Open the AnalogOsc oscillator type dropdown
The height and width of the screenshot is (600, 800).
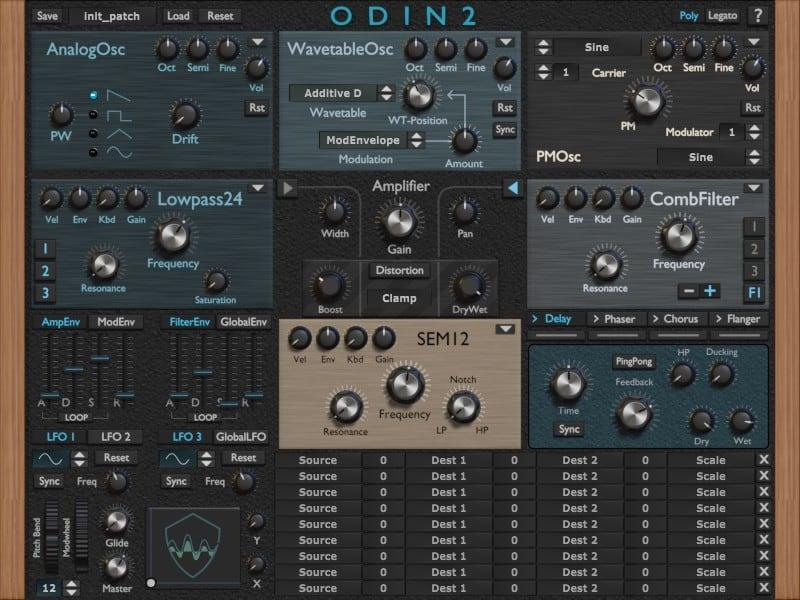pos(258,42)
